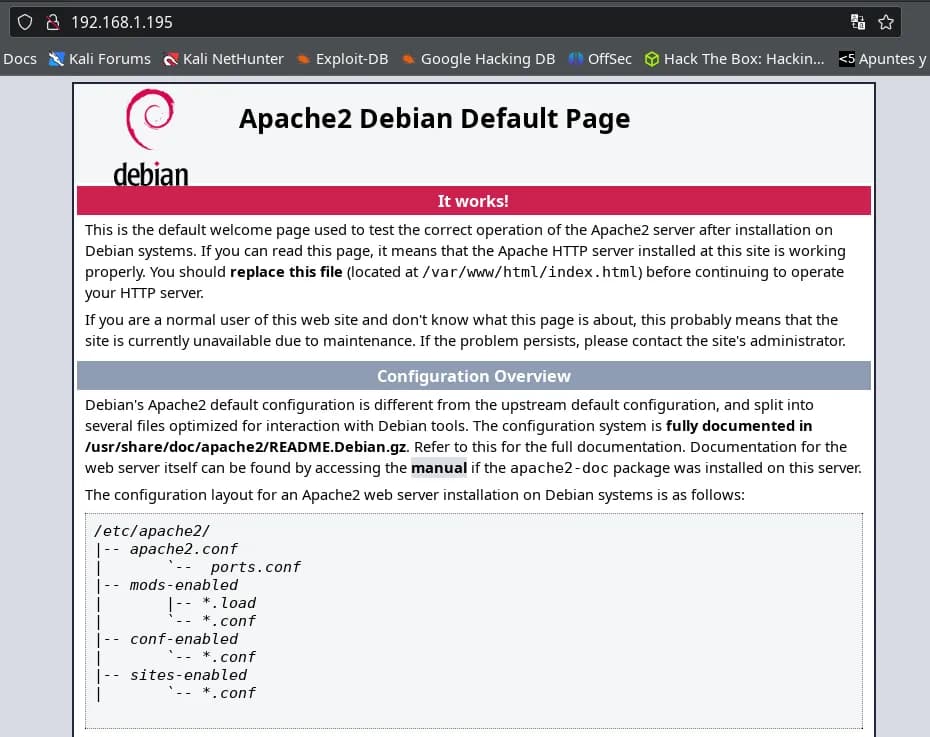The width and height of the screenshot is (930, 737).
Task: Click the manual link in Configuration Overview
Action: click(x=439, y=468)
